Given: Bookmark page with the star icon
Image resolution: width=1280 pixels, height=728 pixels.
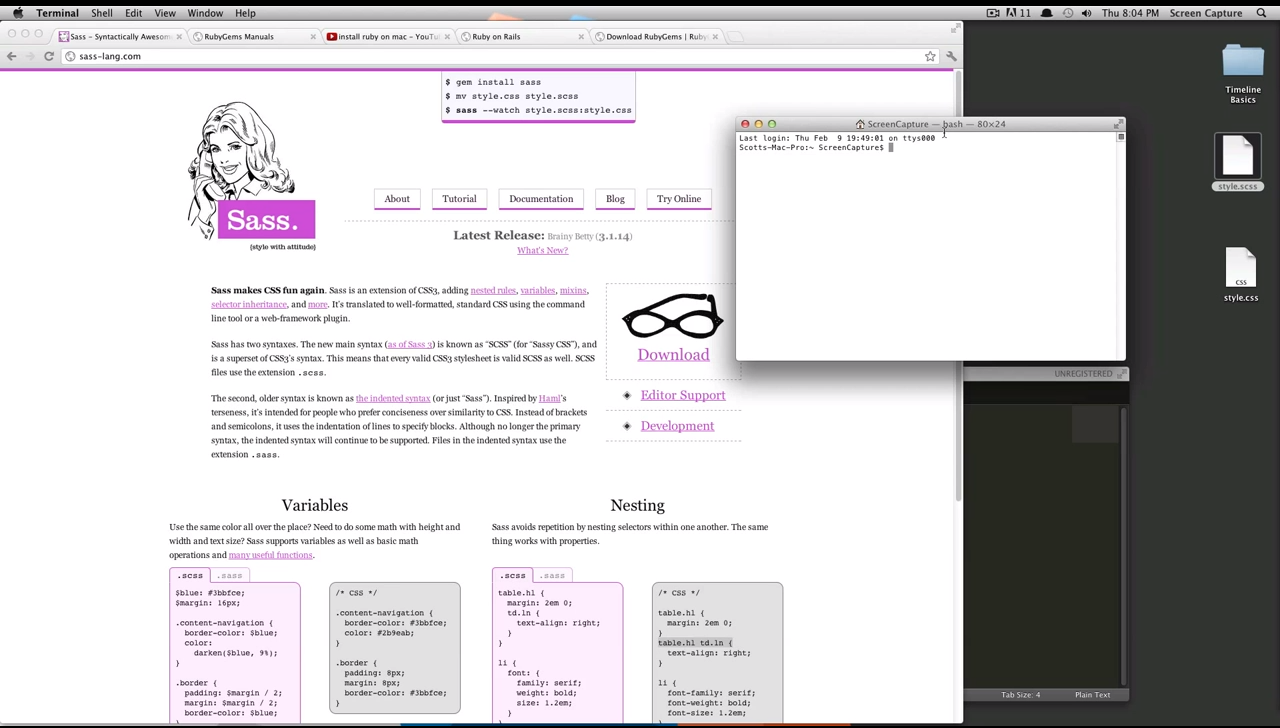Looking at the screenshot, I should [930, 57].
